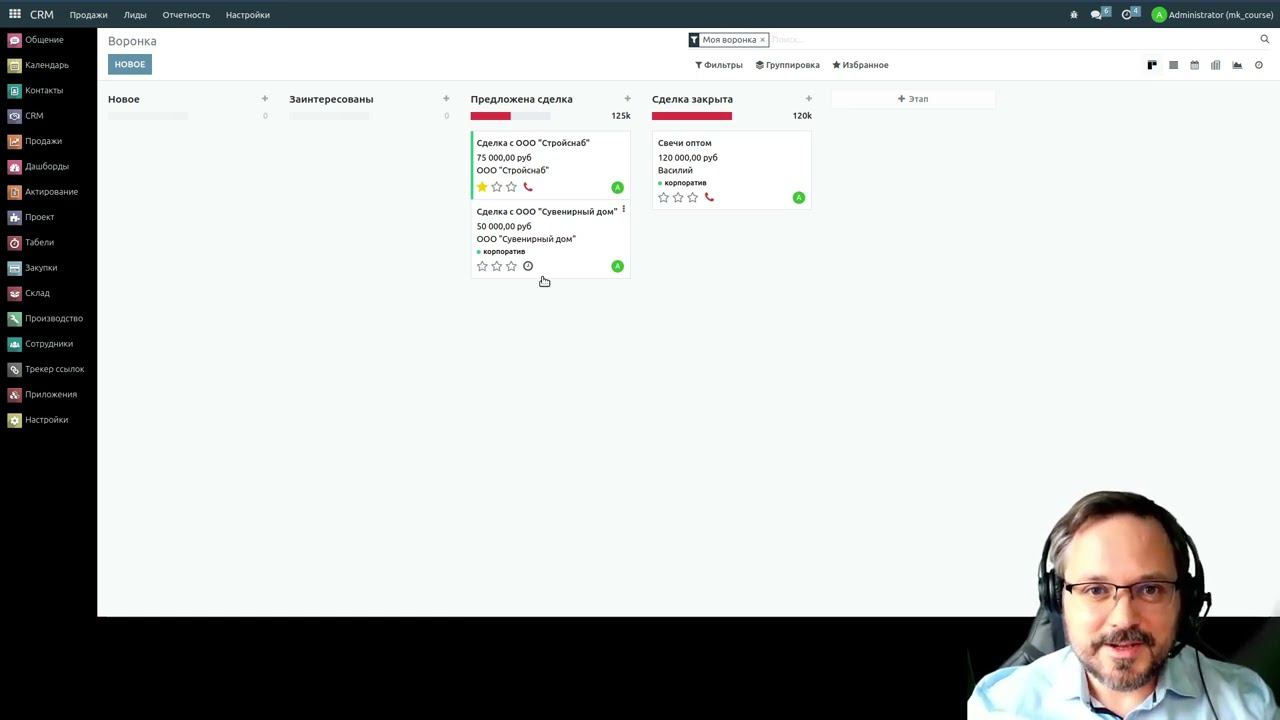Image resolution: width=1280 pixels, height=720 pixels.
Task: Set third priority star on Стройснаб deal
Action: pyautogui.click(x=511, y=187)
